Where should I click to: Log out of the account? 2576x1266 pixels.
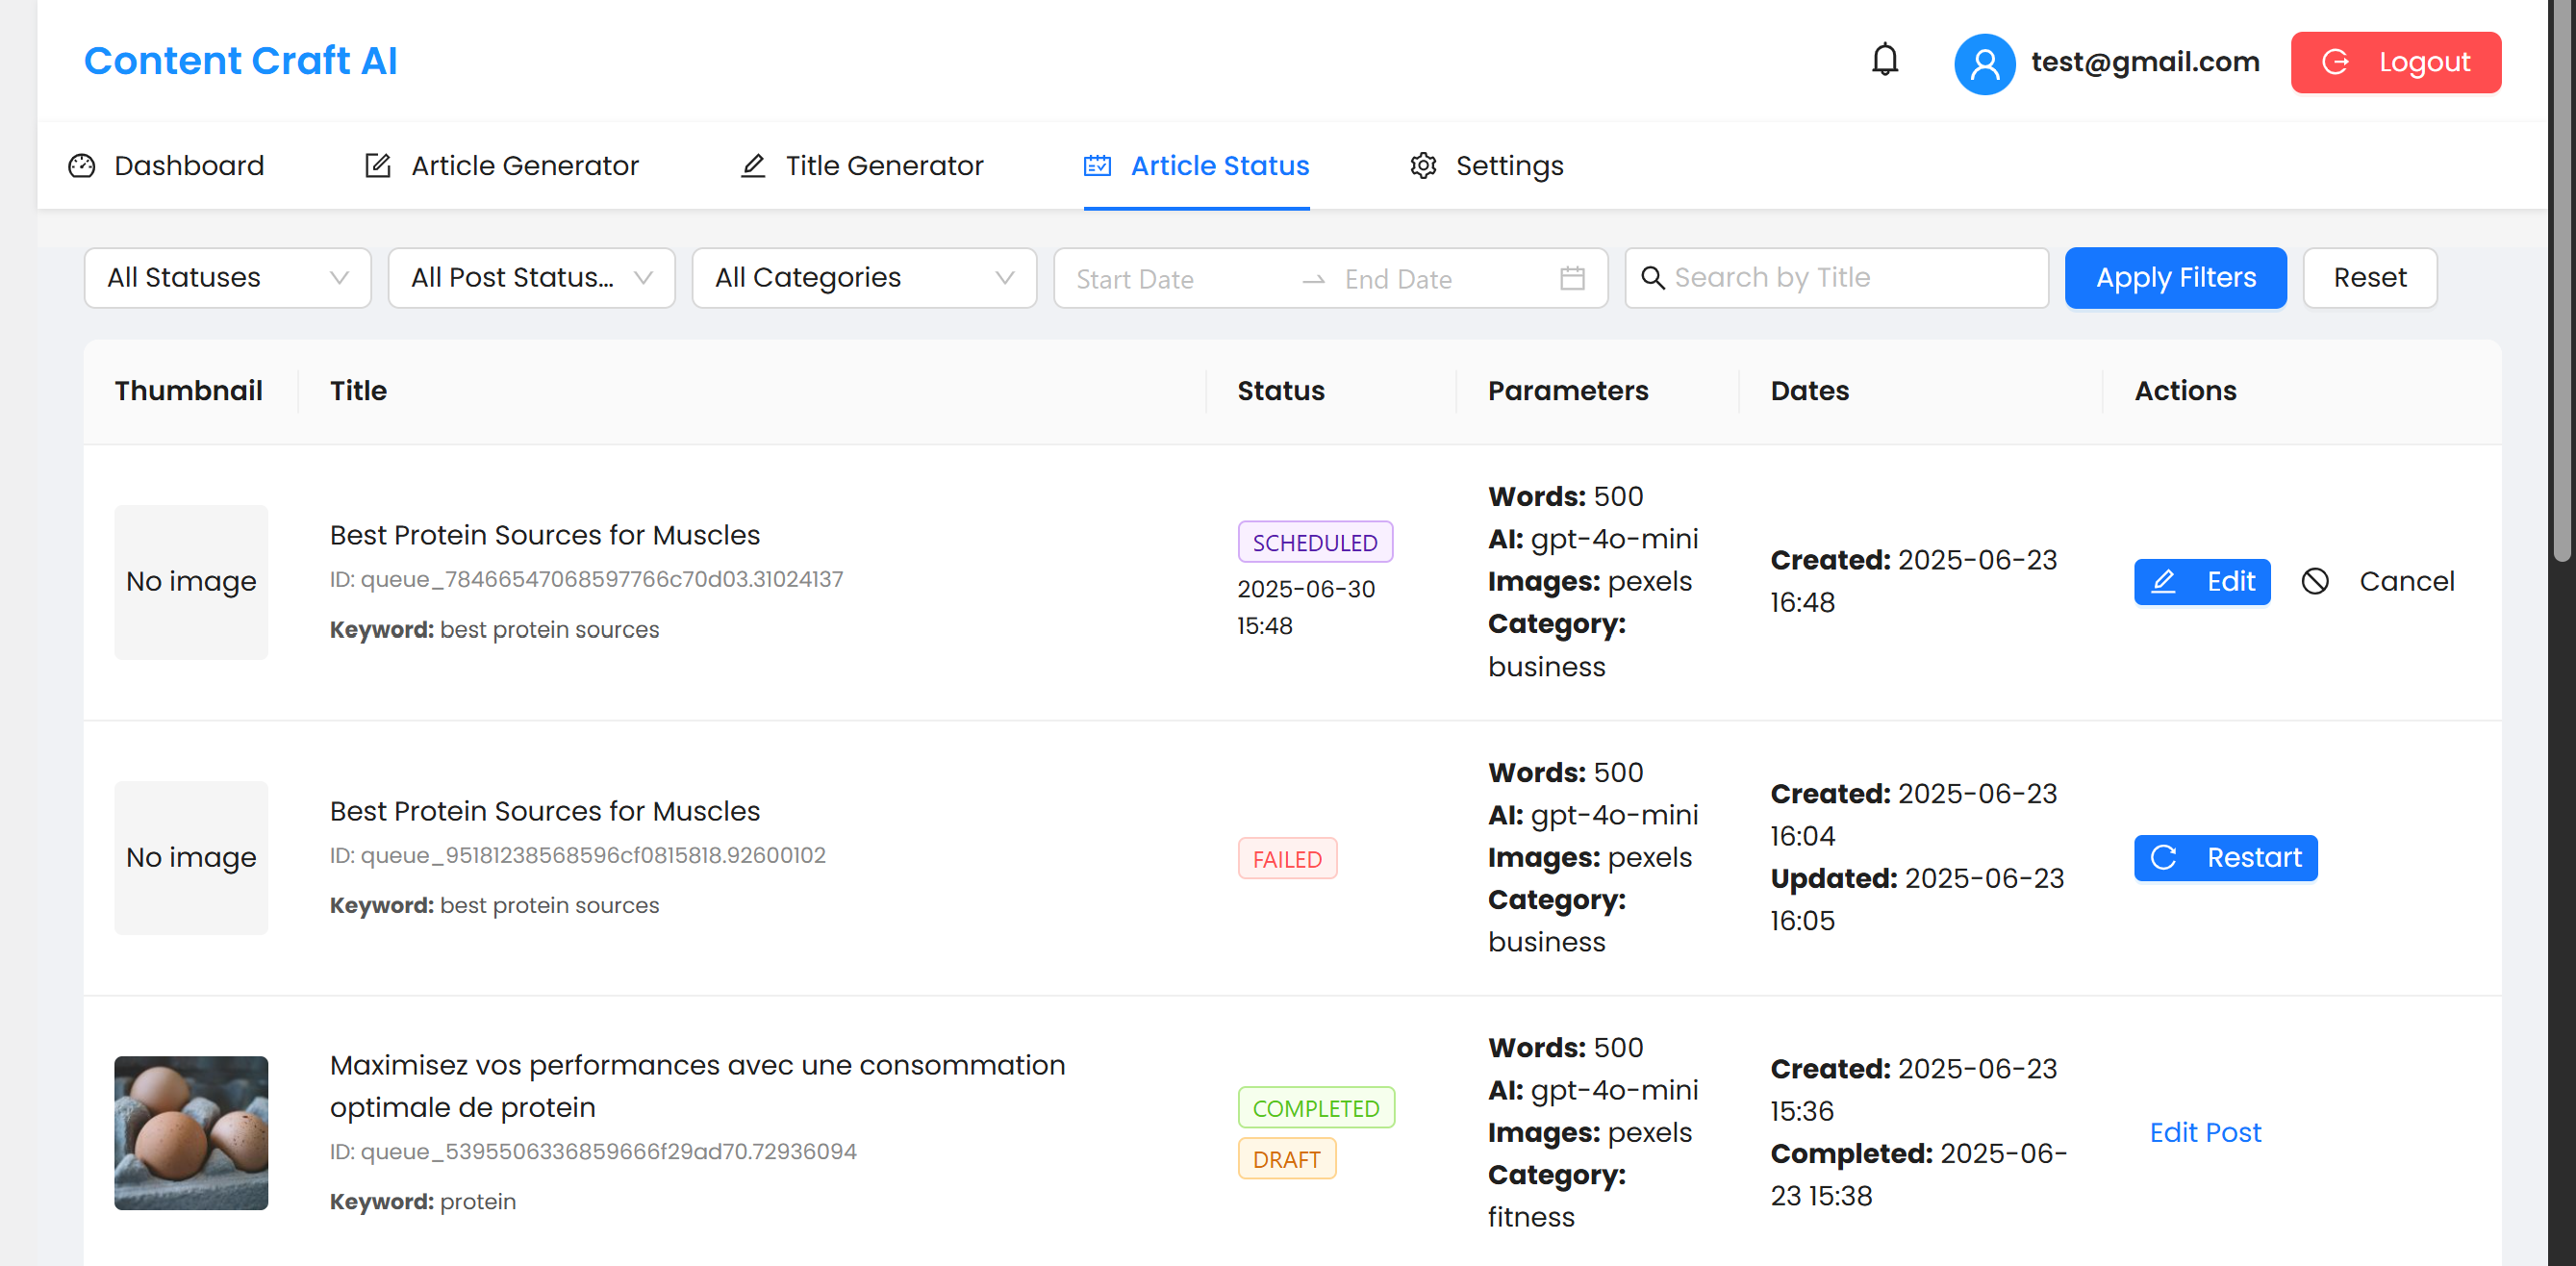coord(2395,62)
